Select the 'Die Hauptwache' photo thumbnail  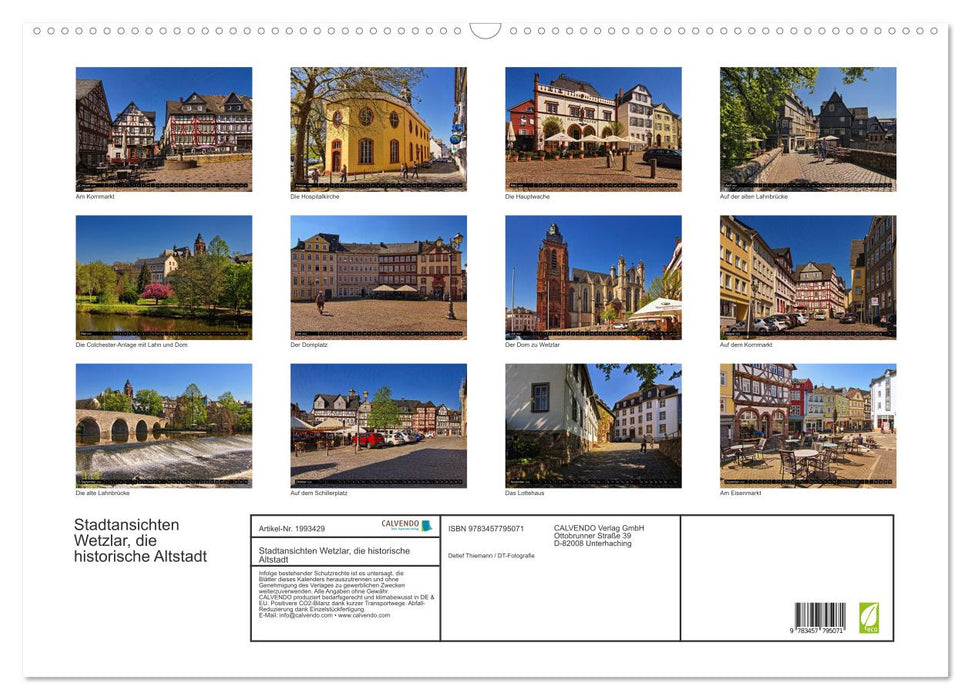pos(593,128)
